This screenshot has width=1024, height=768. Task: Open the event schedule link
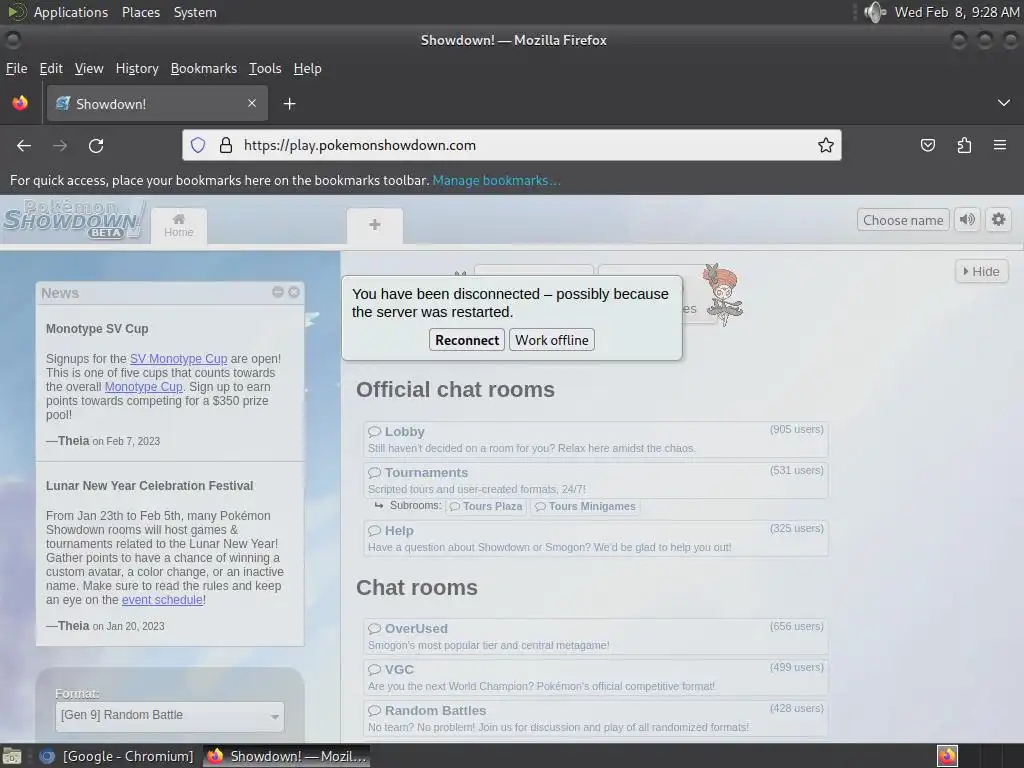(162, 600)
